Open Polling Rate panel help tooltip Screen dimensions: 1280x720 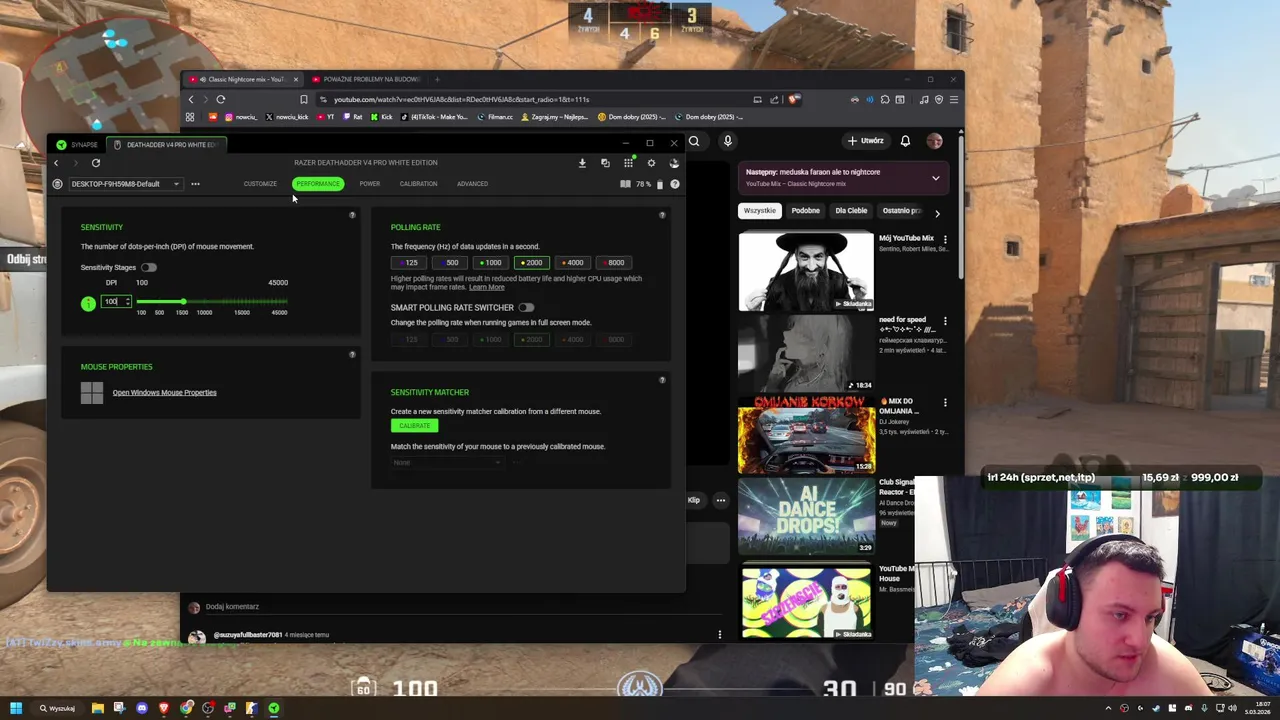[662, 215]
